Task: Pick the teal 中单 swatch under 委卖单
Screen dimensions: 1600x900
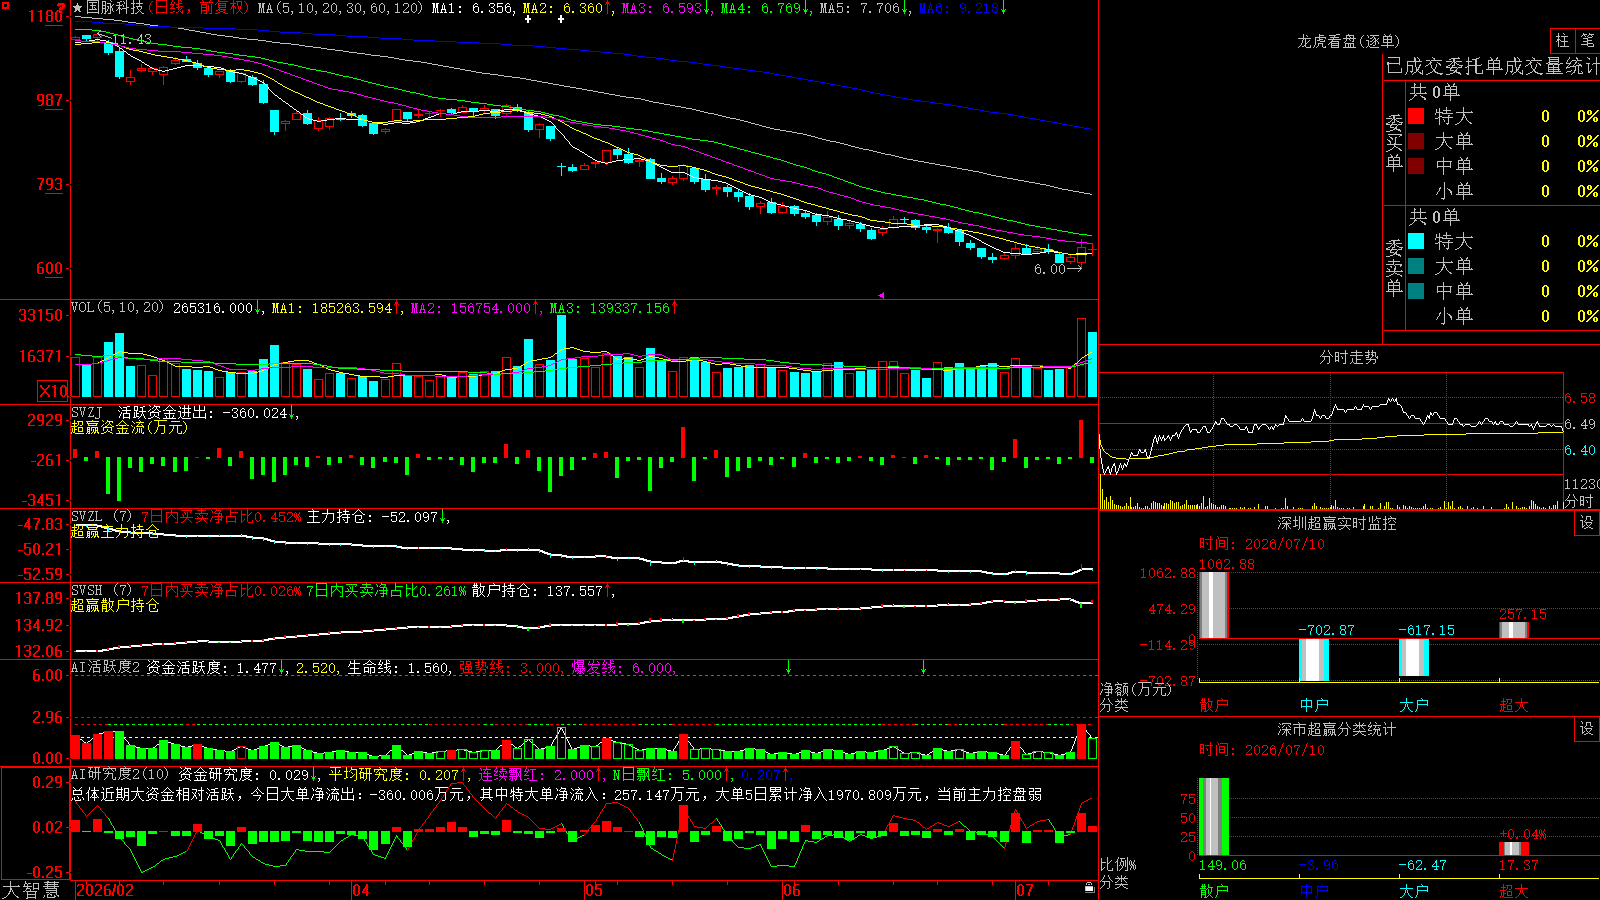Action: coord(1416,291)
